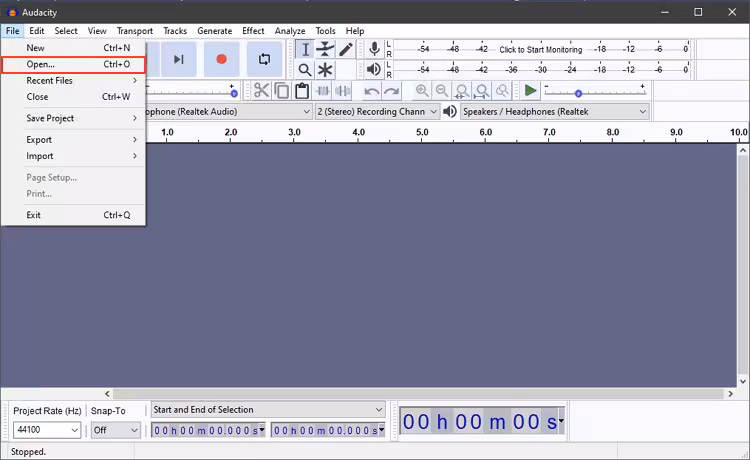Click the Undo arrow icon
The image size is (750, 460).
[x=371, y=90]
